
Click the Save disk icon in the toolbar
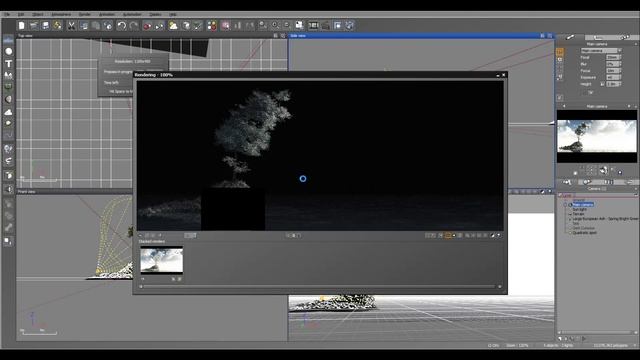[x=45, y=26]
